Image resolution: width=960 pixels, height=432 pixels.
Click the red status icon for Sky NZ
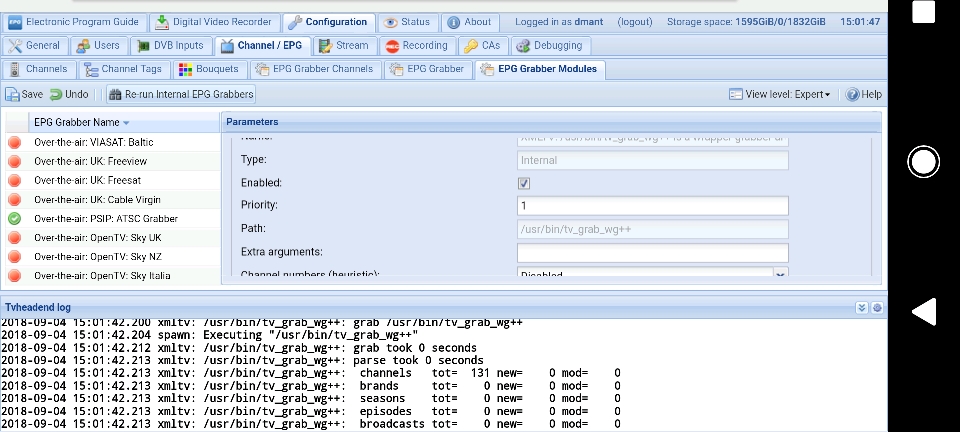15,256
